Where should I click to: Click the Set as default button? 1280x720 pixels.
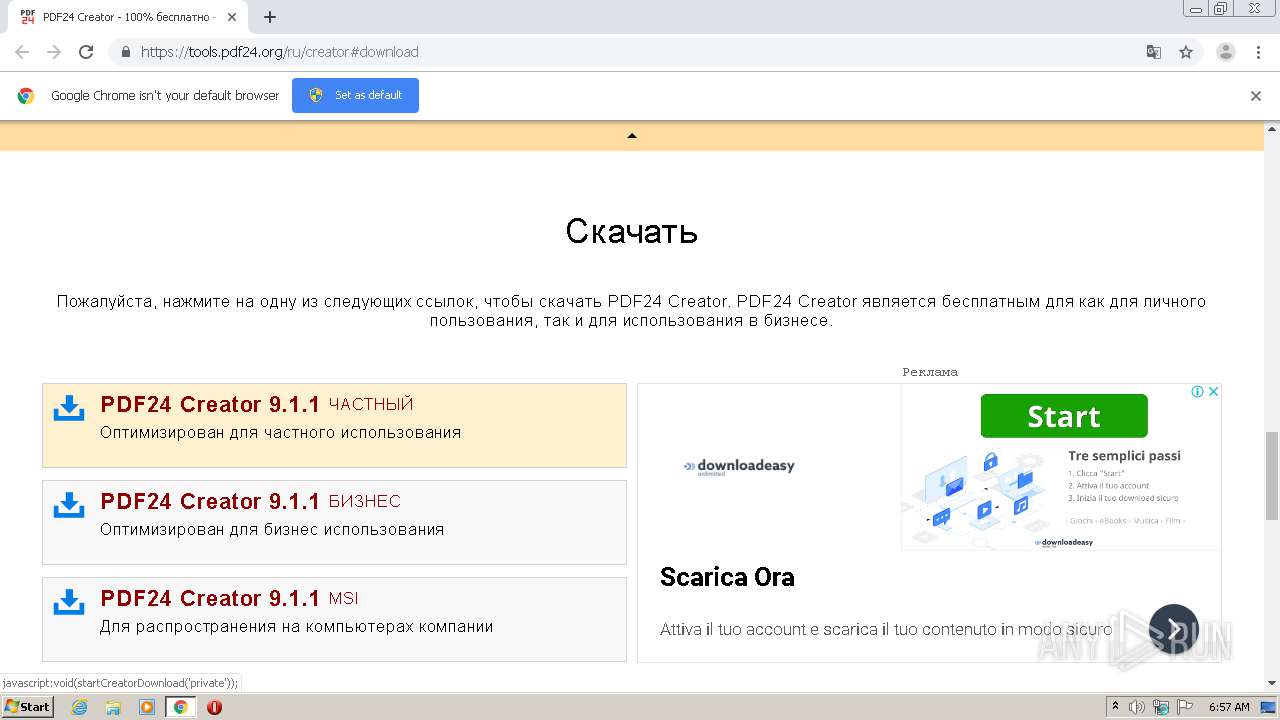click(x=355, y=95)
